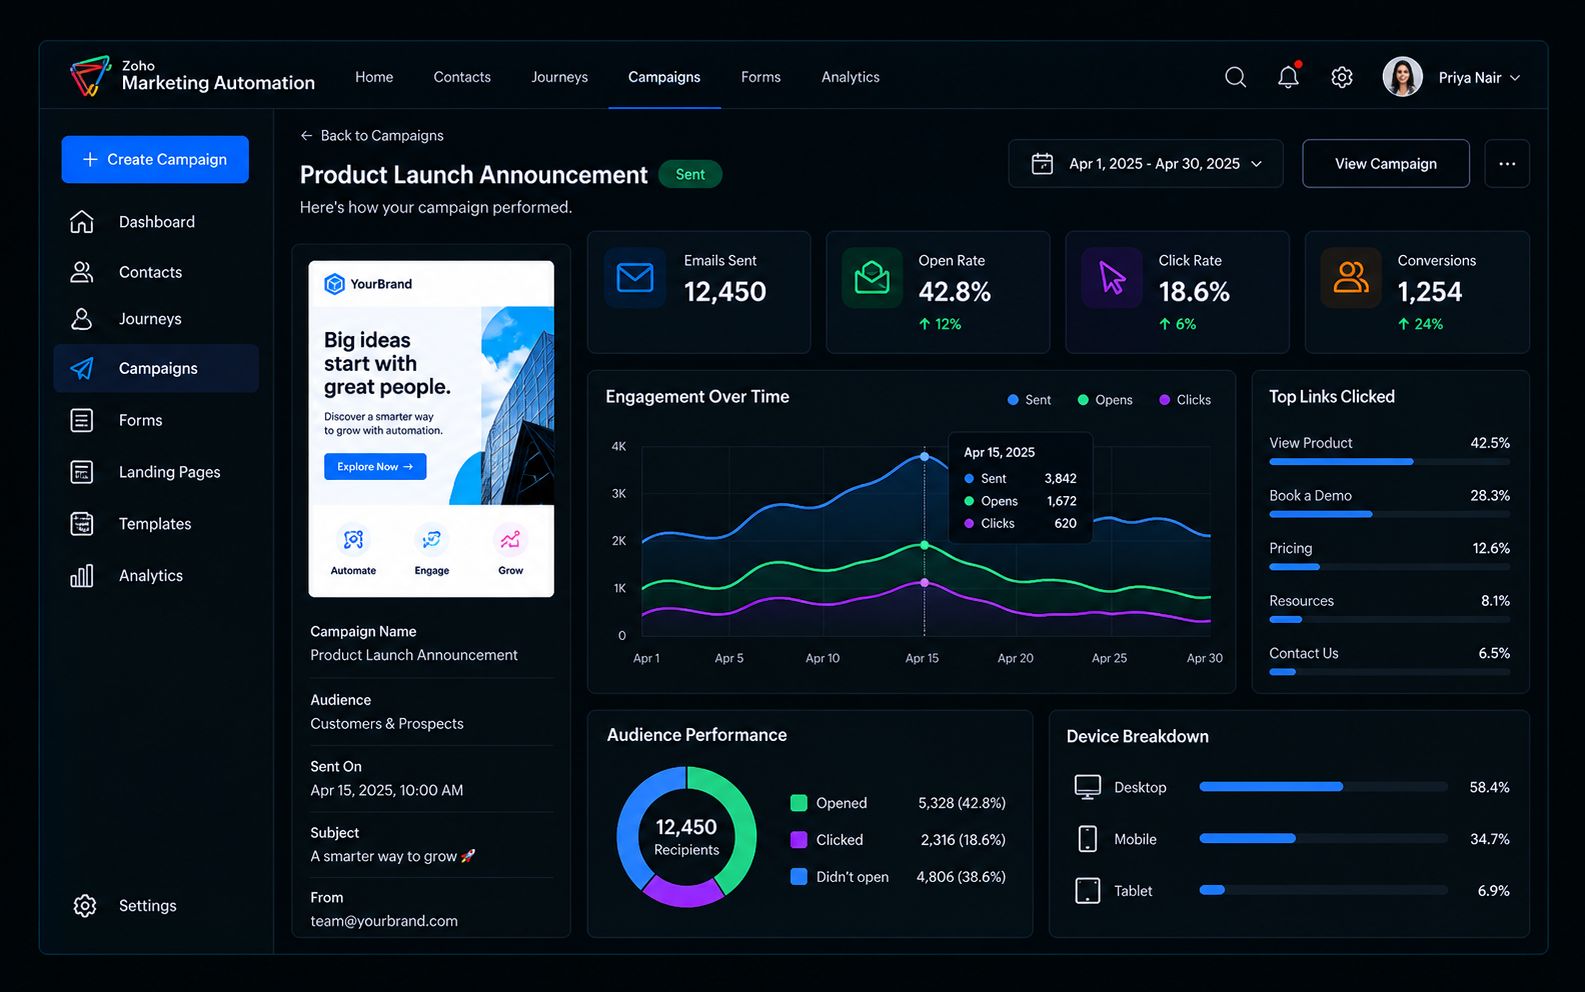This screenshot has width=1585, height=992.
Task: Click the Tablet device icon
Action: (1088, 890)
